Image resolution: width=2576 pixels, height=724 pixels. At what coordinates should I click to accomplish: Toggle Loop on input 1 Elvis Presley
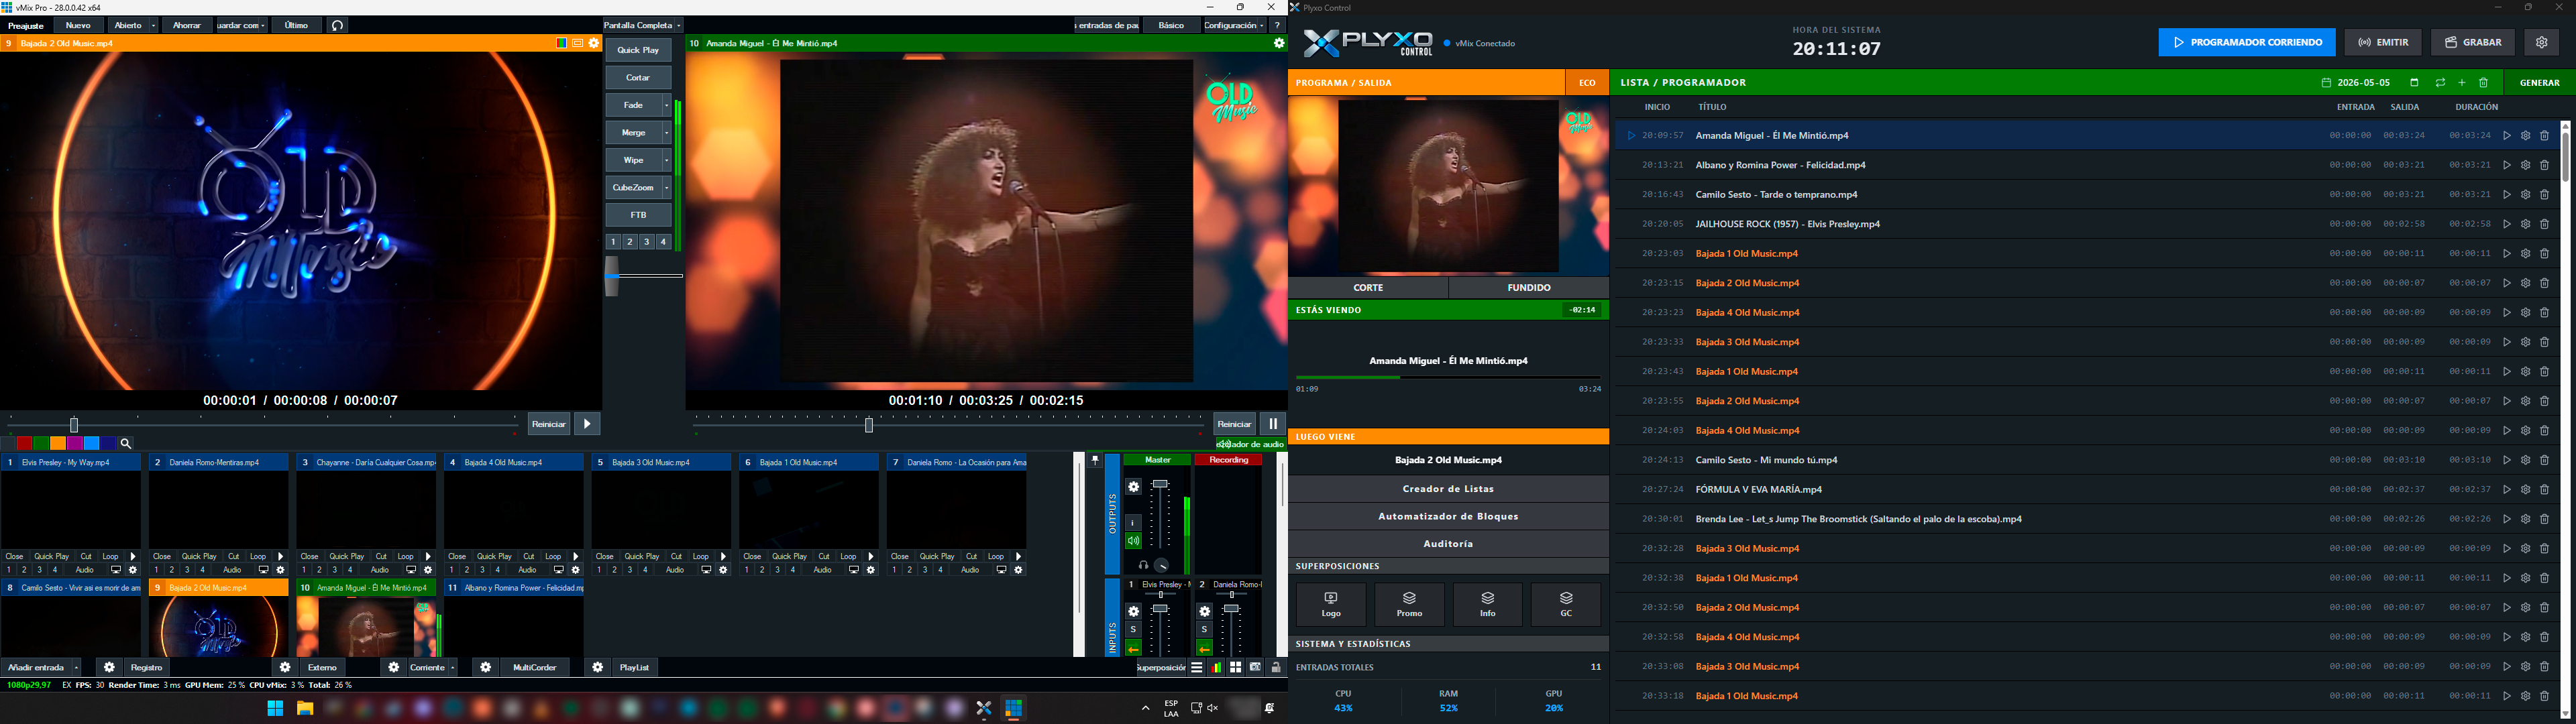[x=111, y=556]
